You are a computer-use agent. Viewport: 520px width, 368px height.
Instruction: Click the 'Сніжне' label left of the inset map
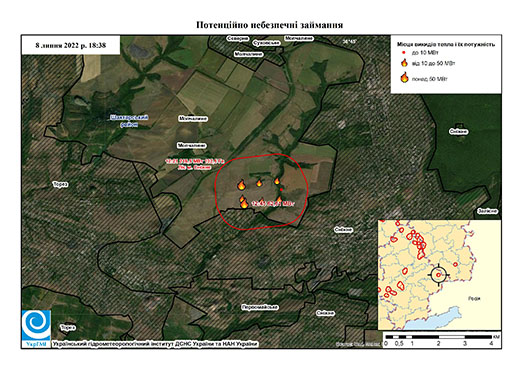coord(343,230)
